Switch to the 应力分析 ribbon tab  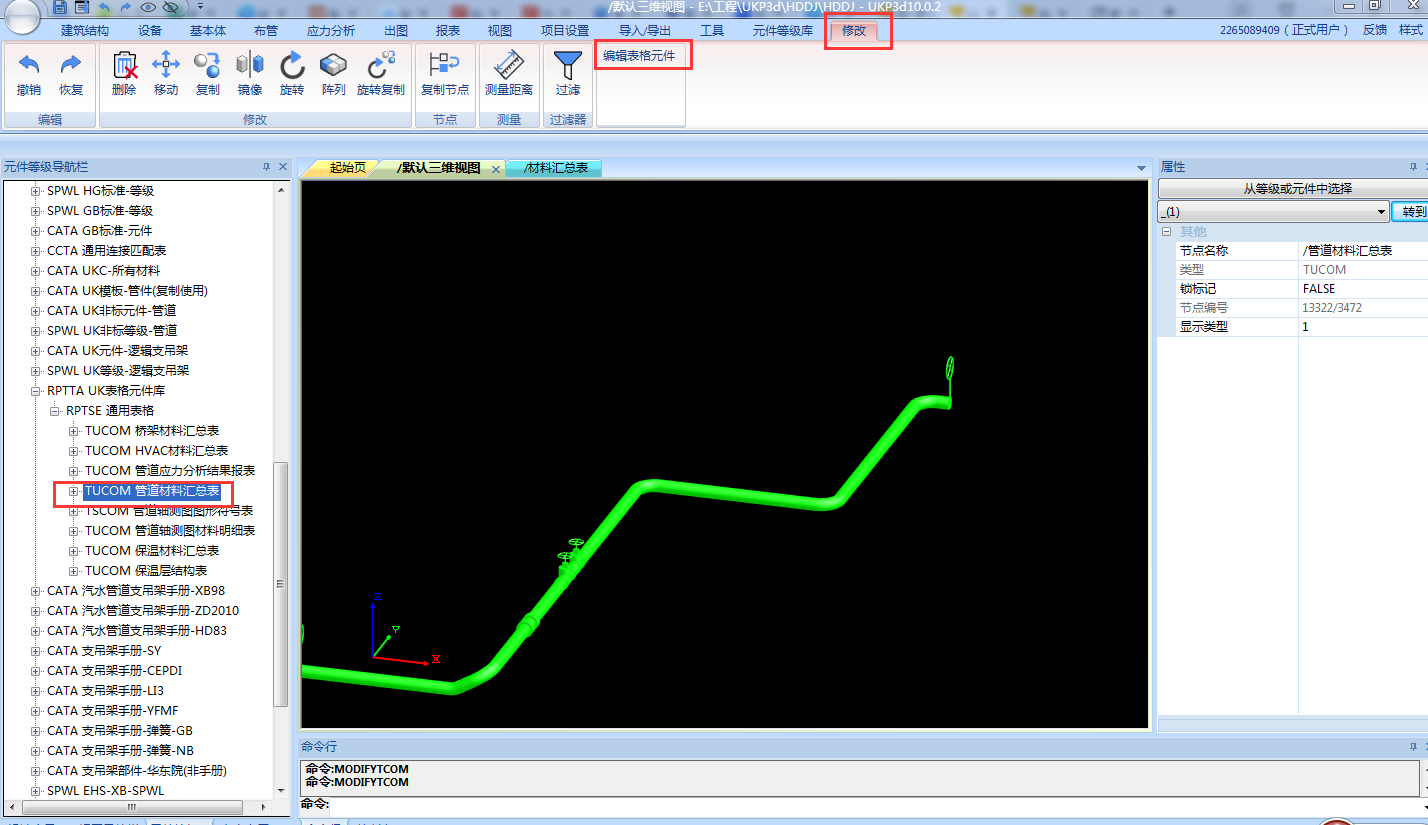[330, 31]
